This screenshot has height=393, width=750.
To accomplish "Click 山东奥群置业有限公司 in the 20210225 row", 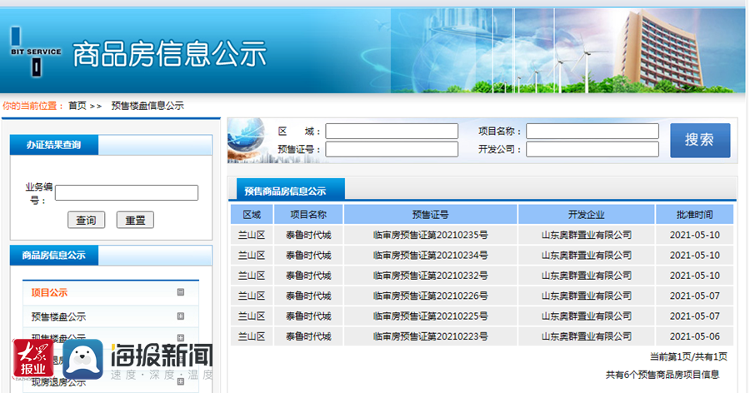I will 586,316.
